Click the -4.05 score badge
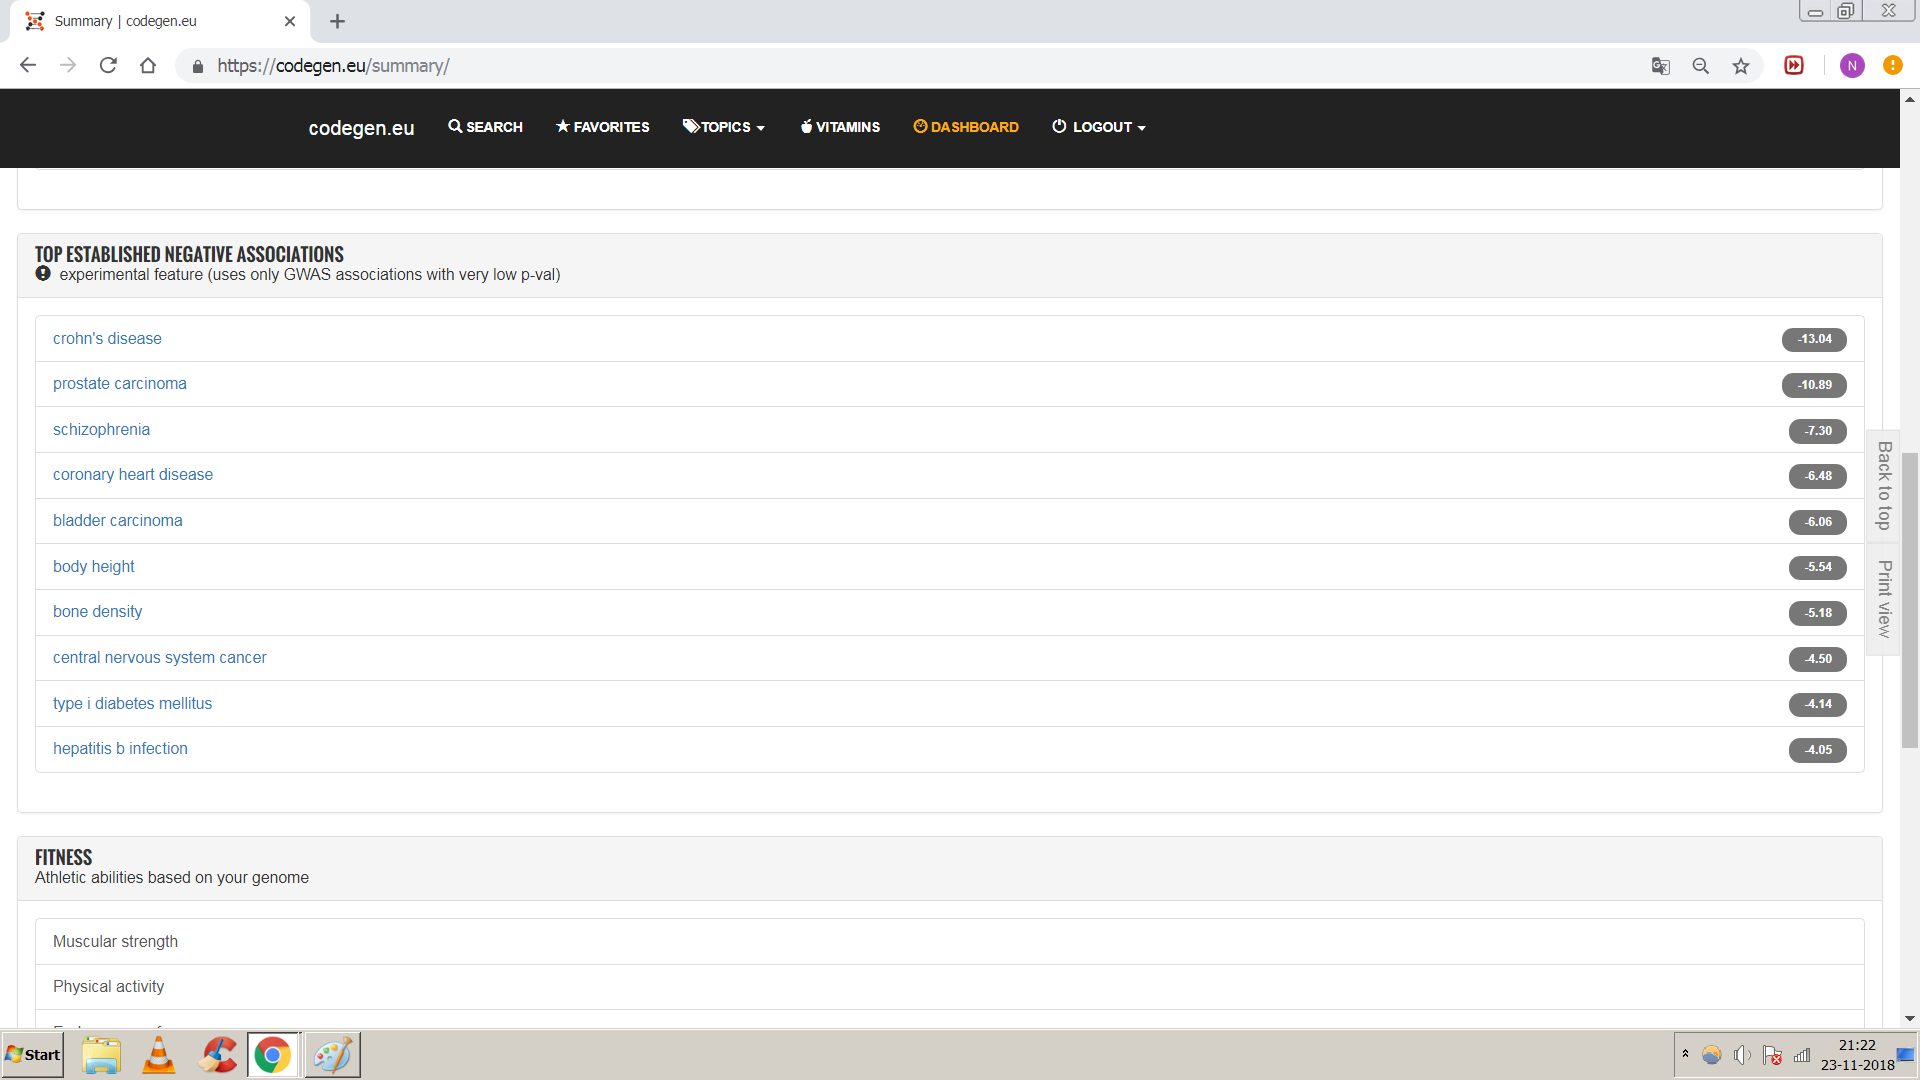The image size is (1920, 1080). pyautogui.click(x=1818, y=750)
